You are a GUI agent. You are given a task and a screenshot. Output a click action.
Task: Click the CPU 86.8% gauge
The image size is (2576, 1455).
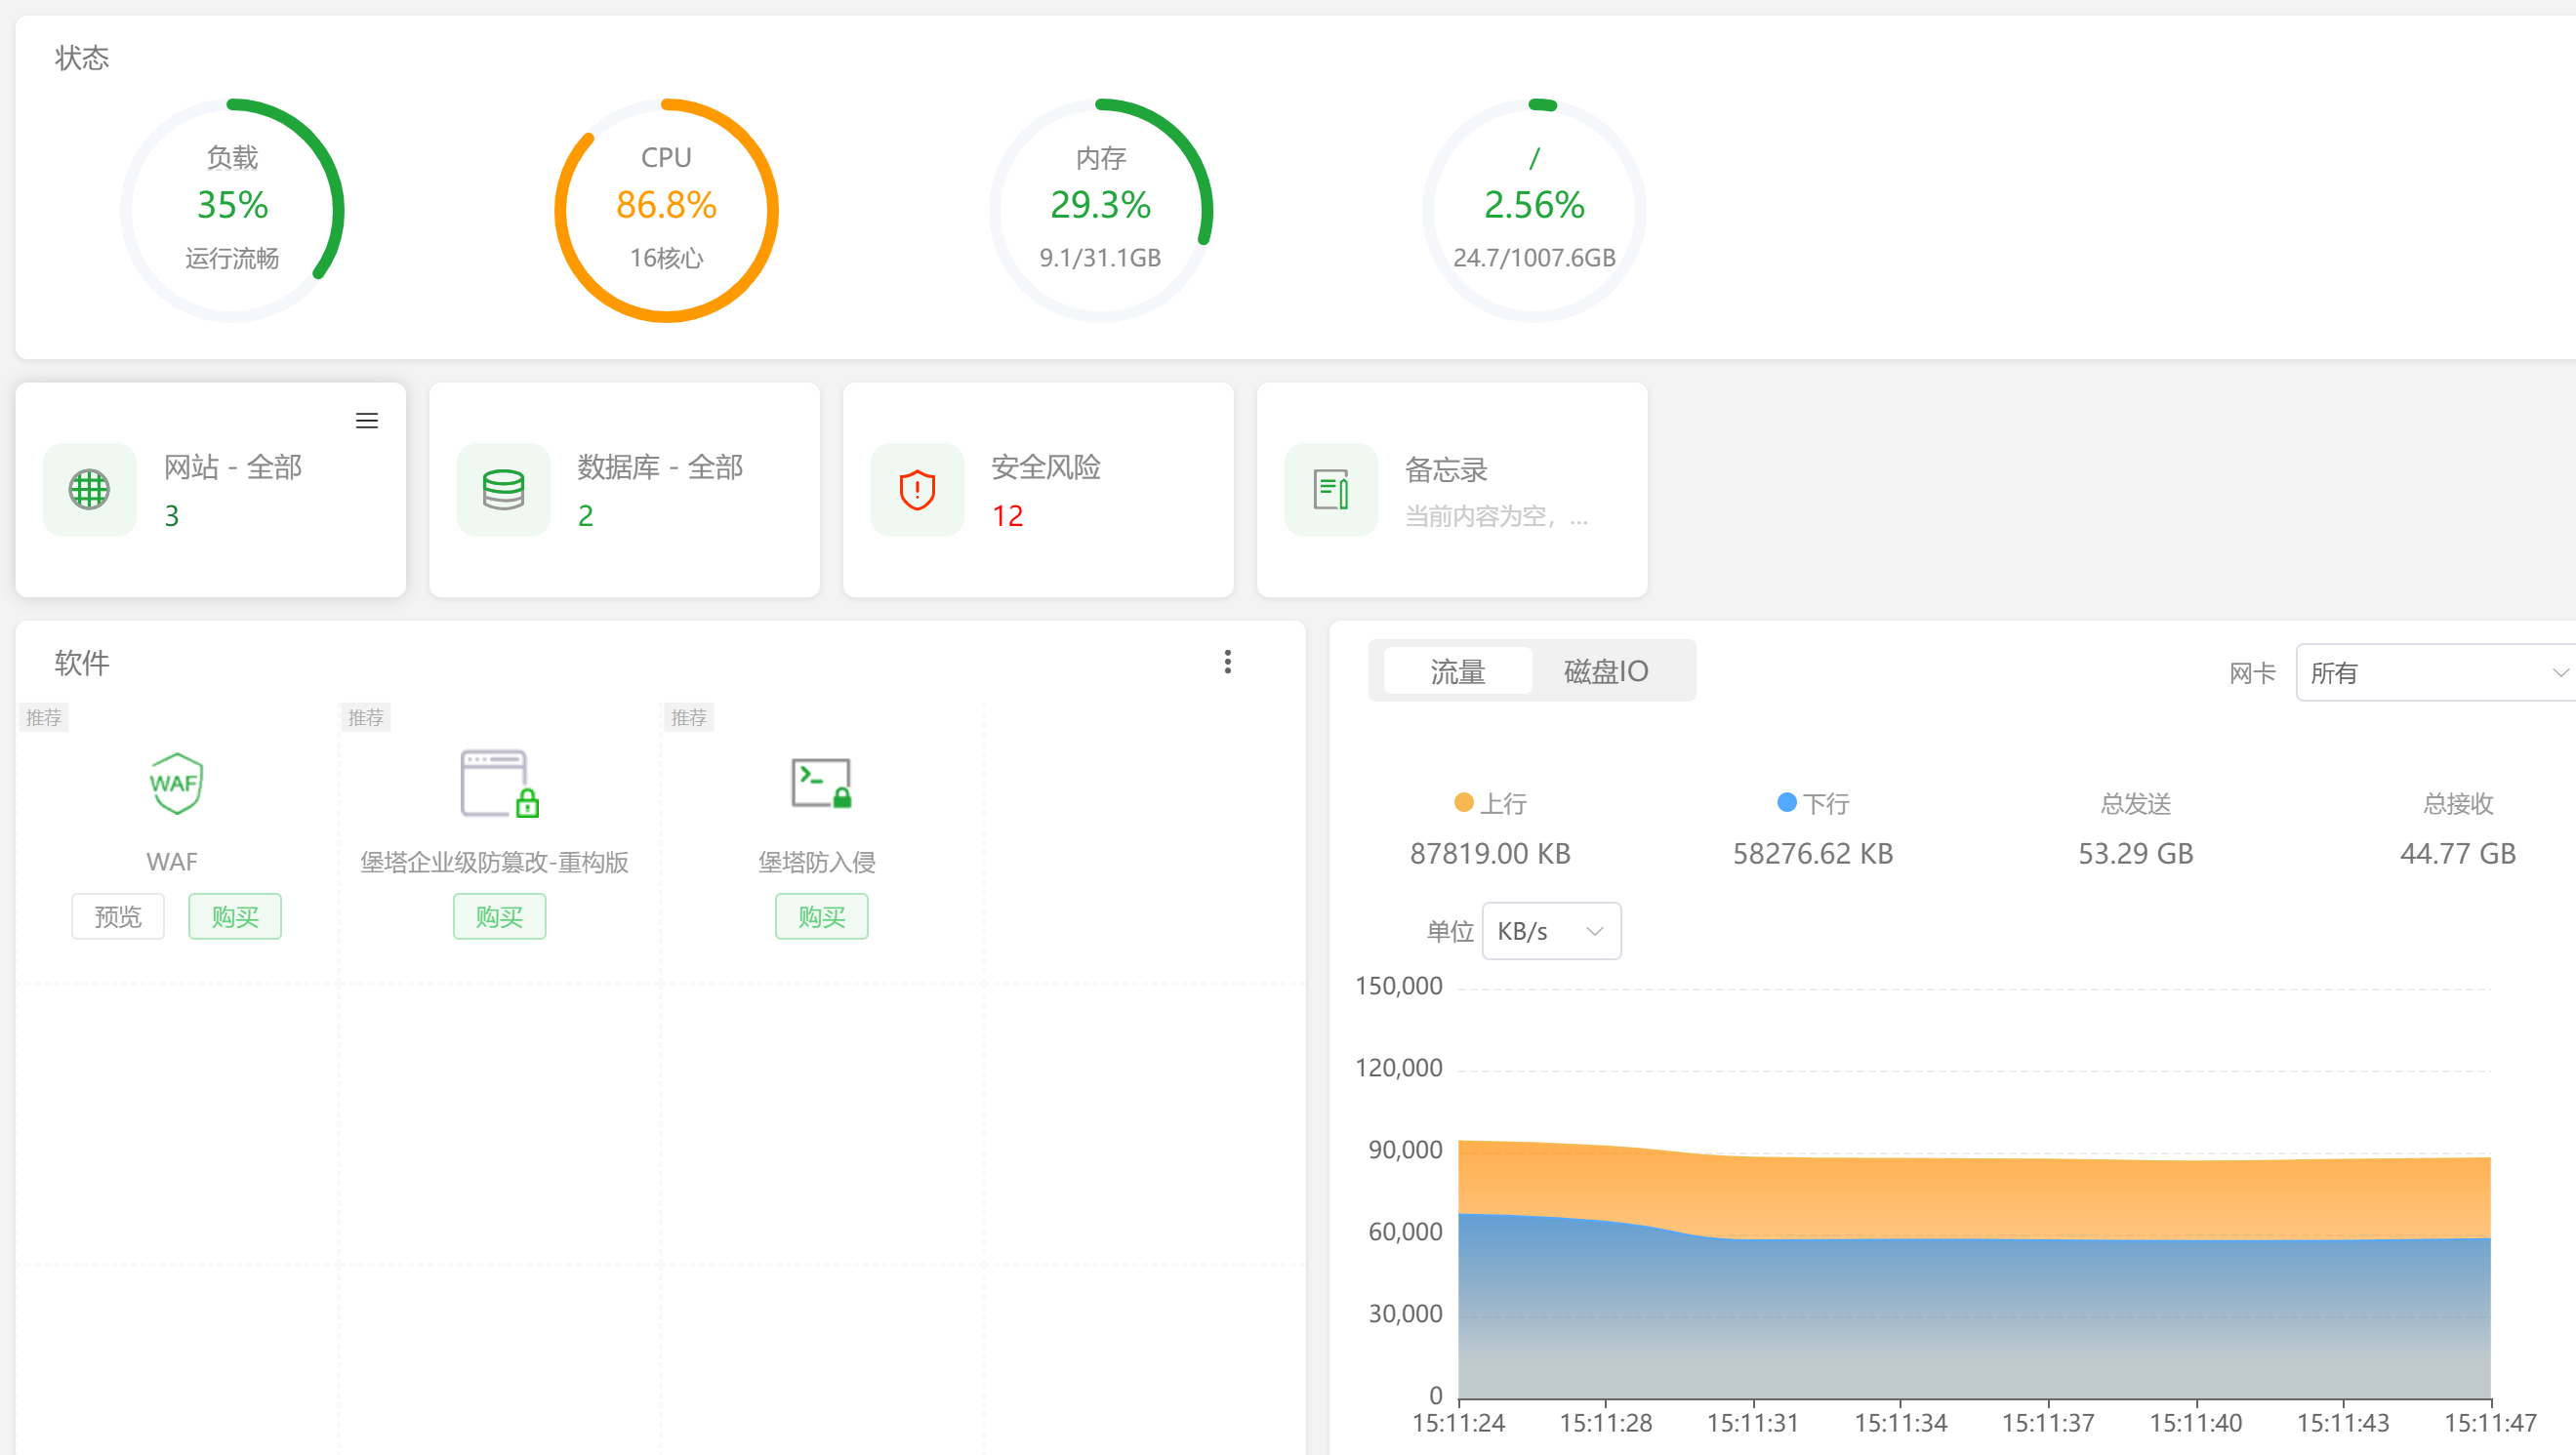[666, 210]
